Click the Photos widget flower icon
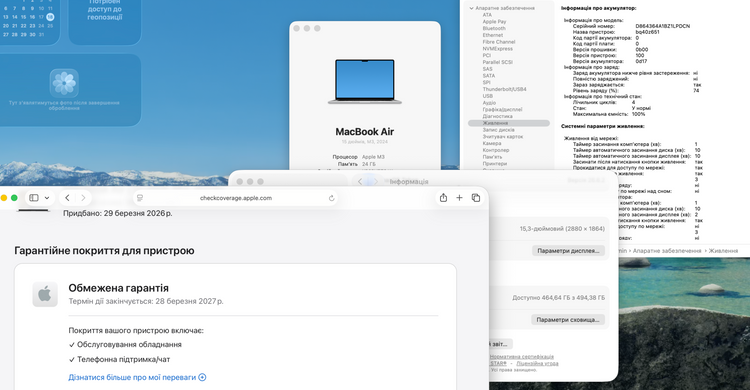750x390 pixels. tap(64, 83)
